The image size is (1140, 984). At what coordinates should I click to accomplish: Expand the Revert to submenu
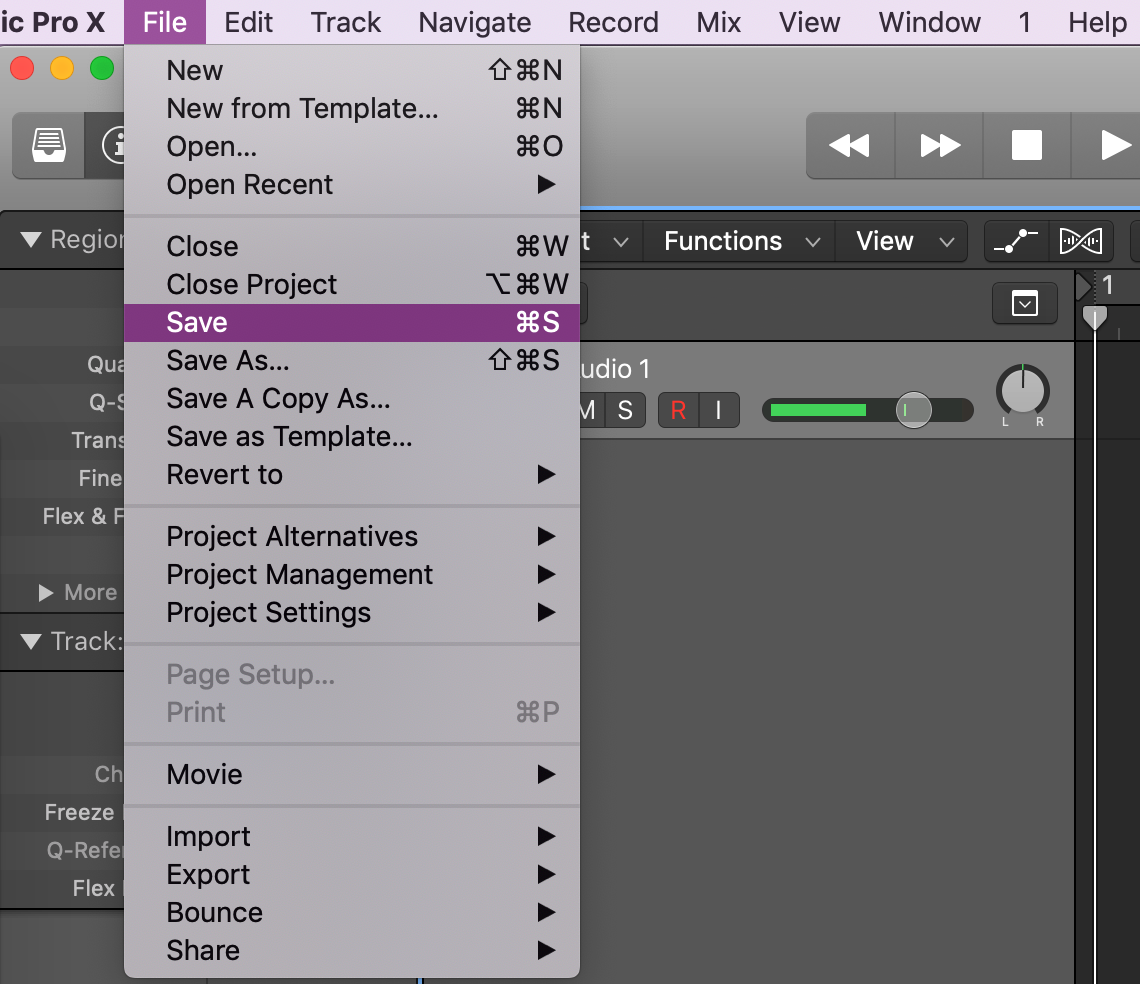point(352,475)
